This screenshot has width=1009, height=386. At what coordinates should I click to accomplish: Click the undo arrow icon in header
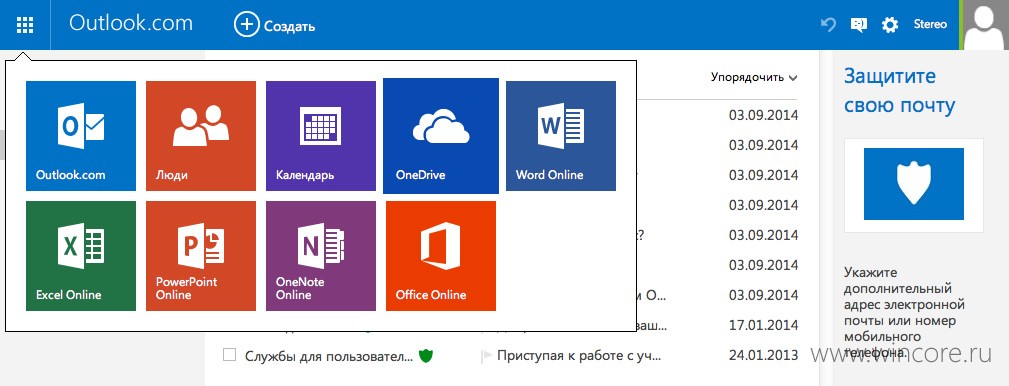(828, 25)
